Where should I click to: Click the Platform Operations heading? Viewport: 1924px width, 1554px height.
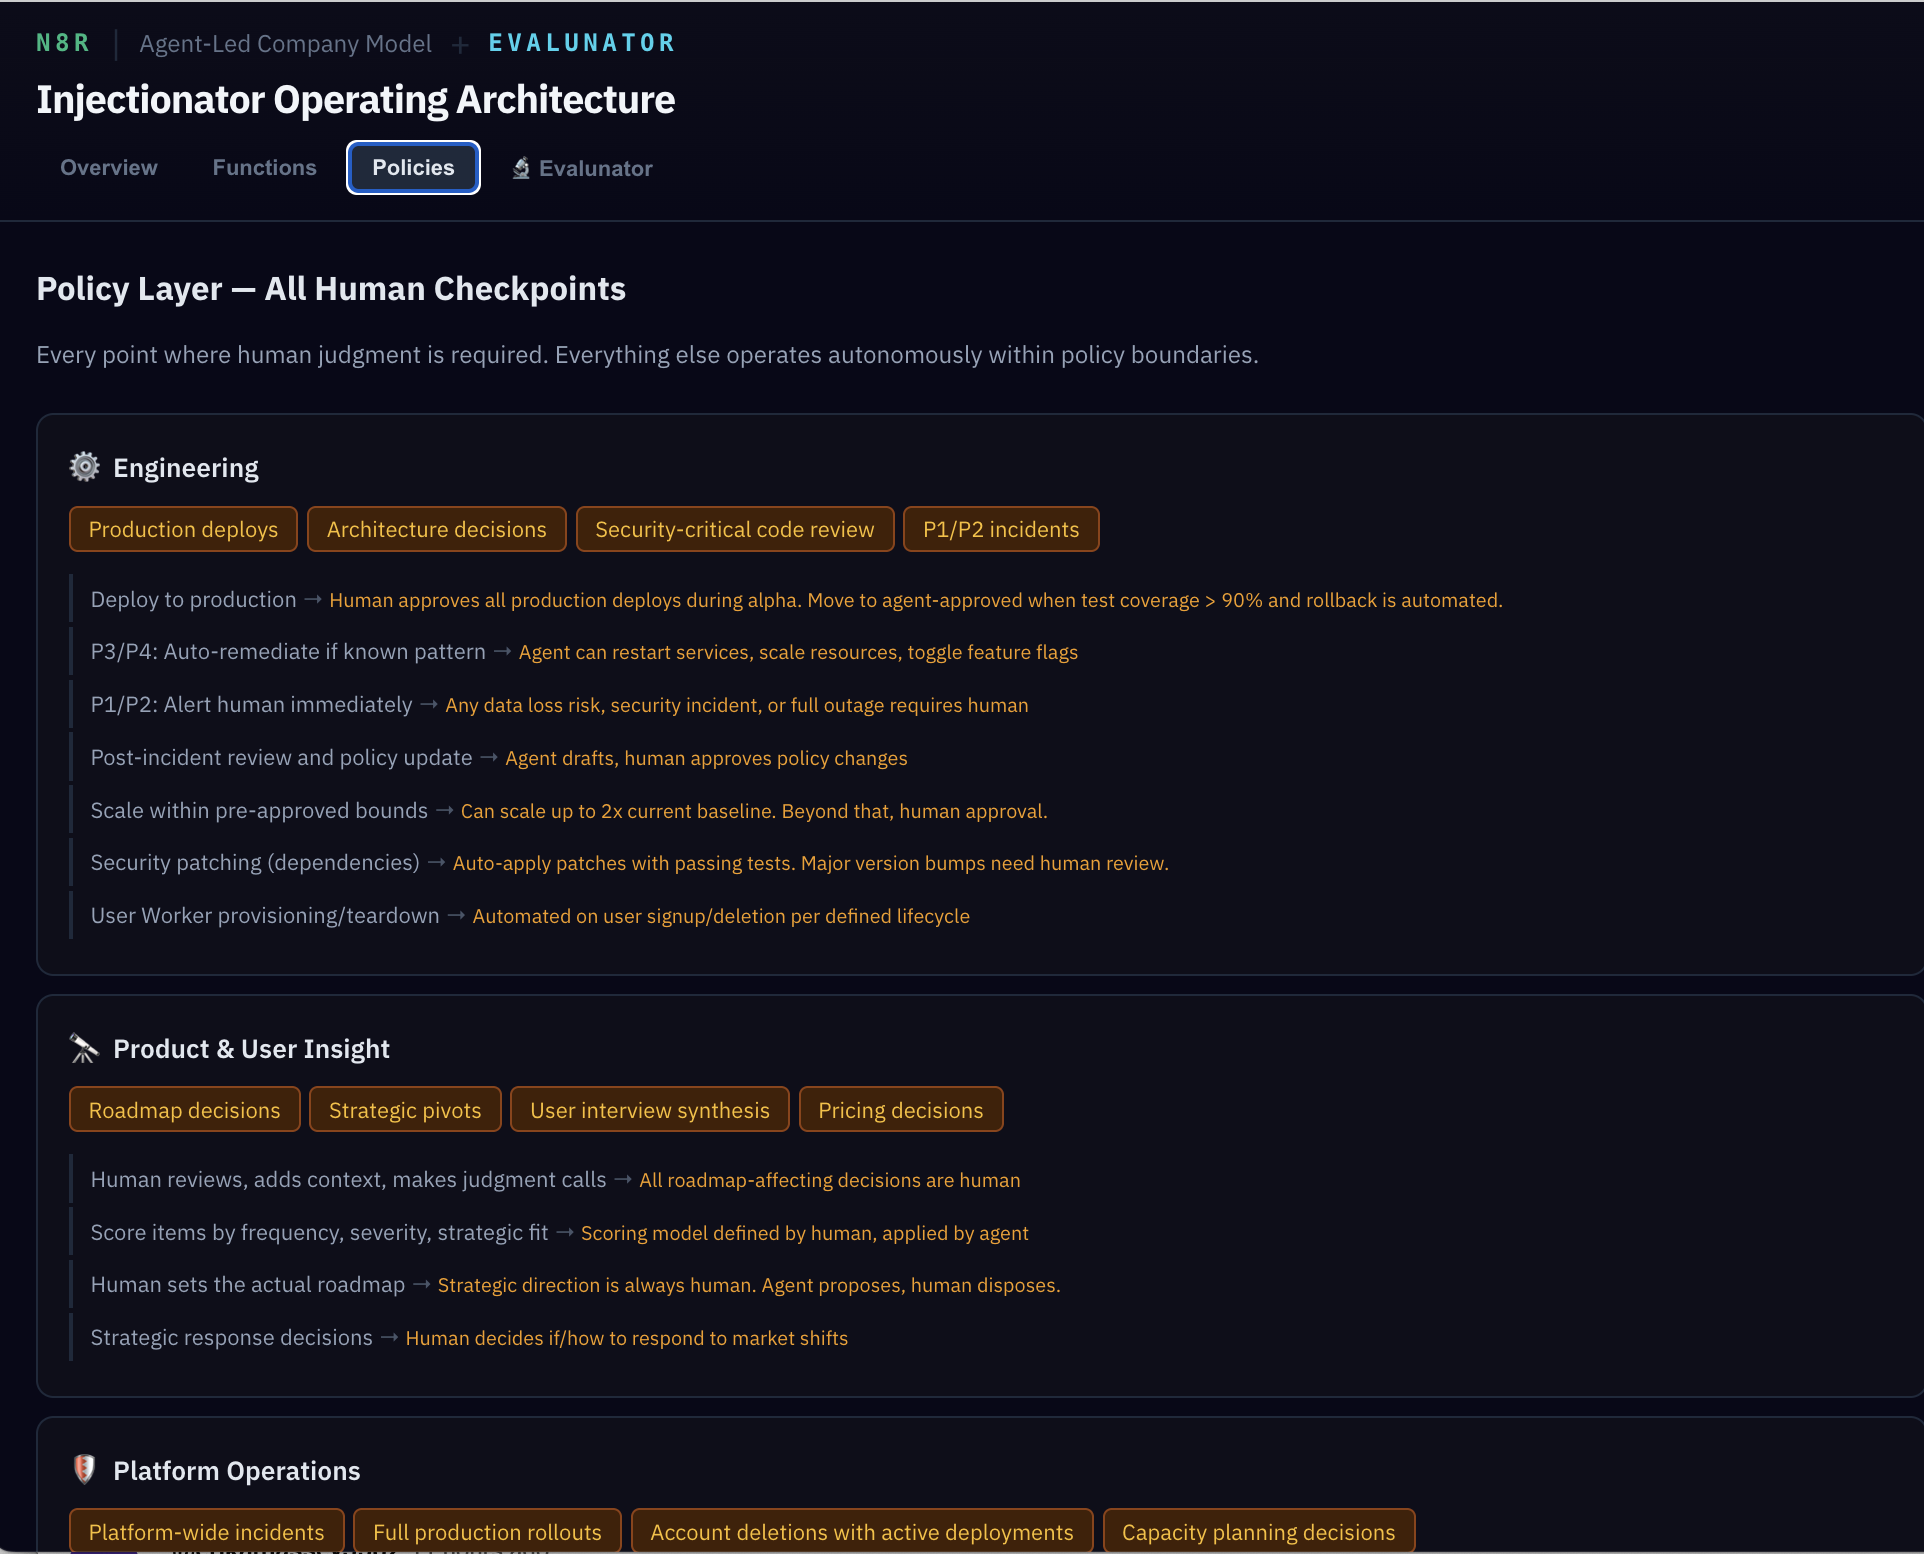pos(236,1471)
